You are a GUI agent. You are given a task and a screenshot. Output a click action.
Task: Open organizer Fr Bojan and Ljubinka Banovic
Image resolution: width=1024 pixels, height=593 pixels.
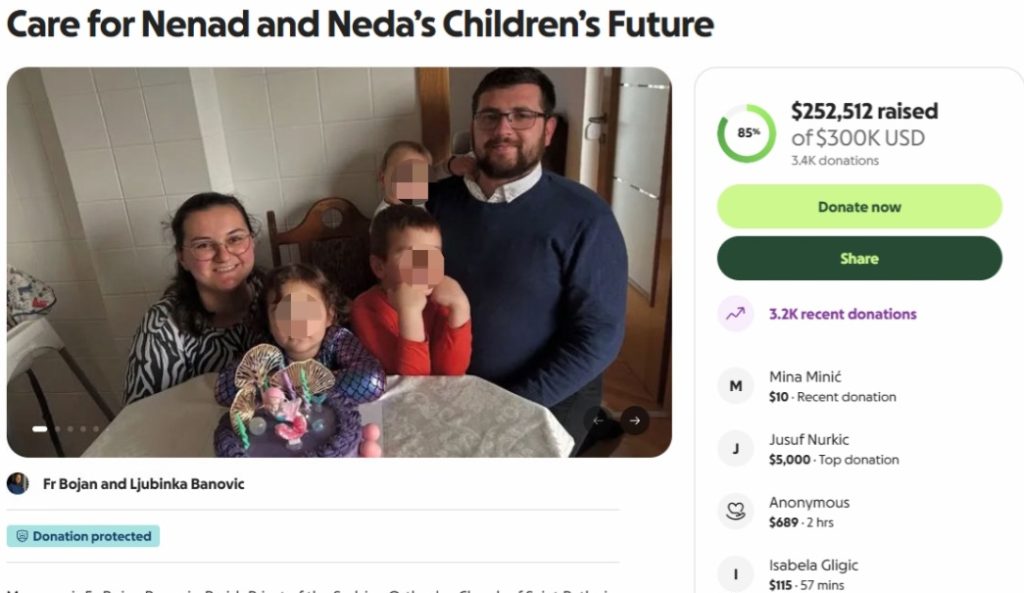pos(143,484)
